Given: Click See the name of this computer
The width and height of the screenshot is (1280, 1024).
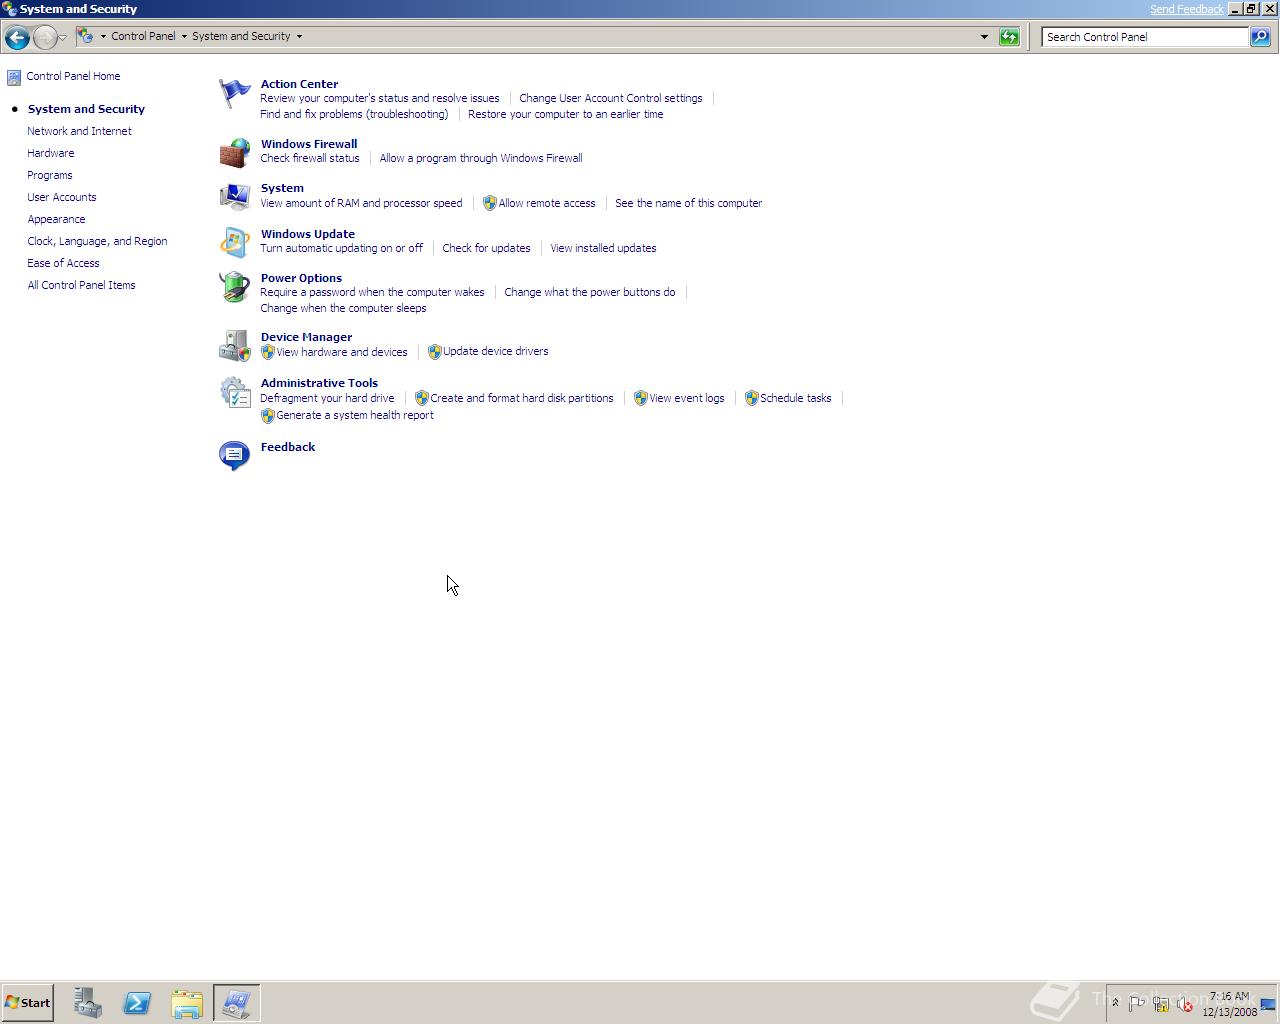Looking at the screenshot, I should (688, 203).
